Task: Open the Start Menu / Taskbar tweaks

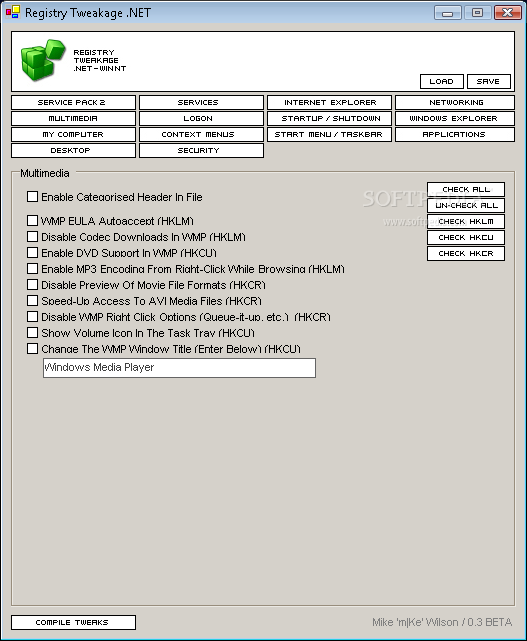Action: coord(329,134)
